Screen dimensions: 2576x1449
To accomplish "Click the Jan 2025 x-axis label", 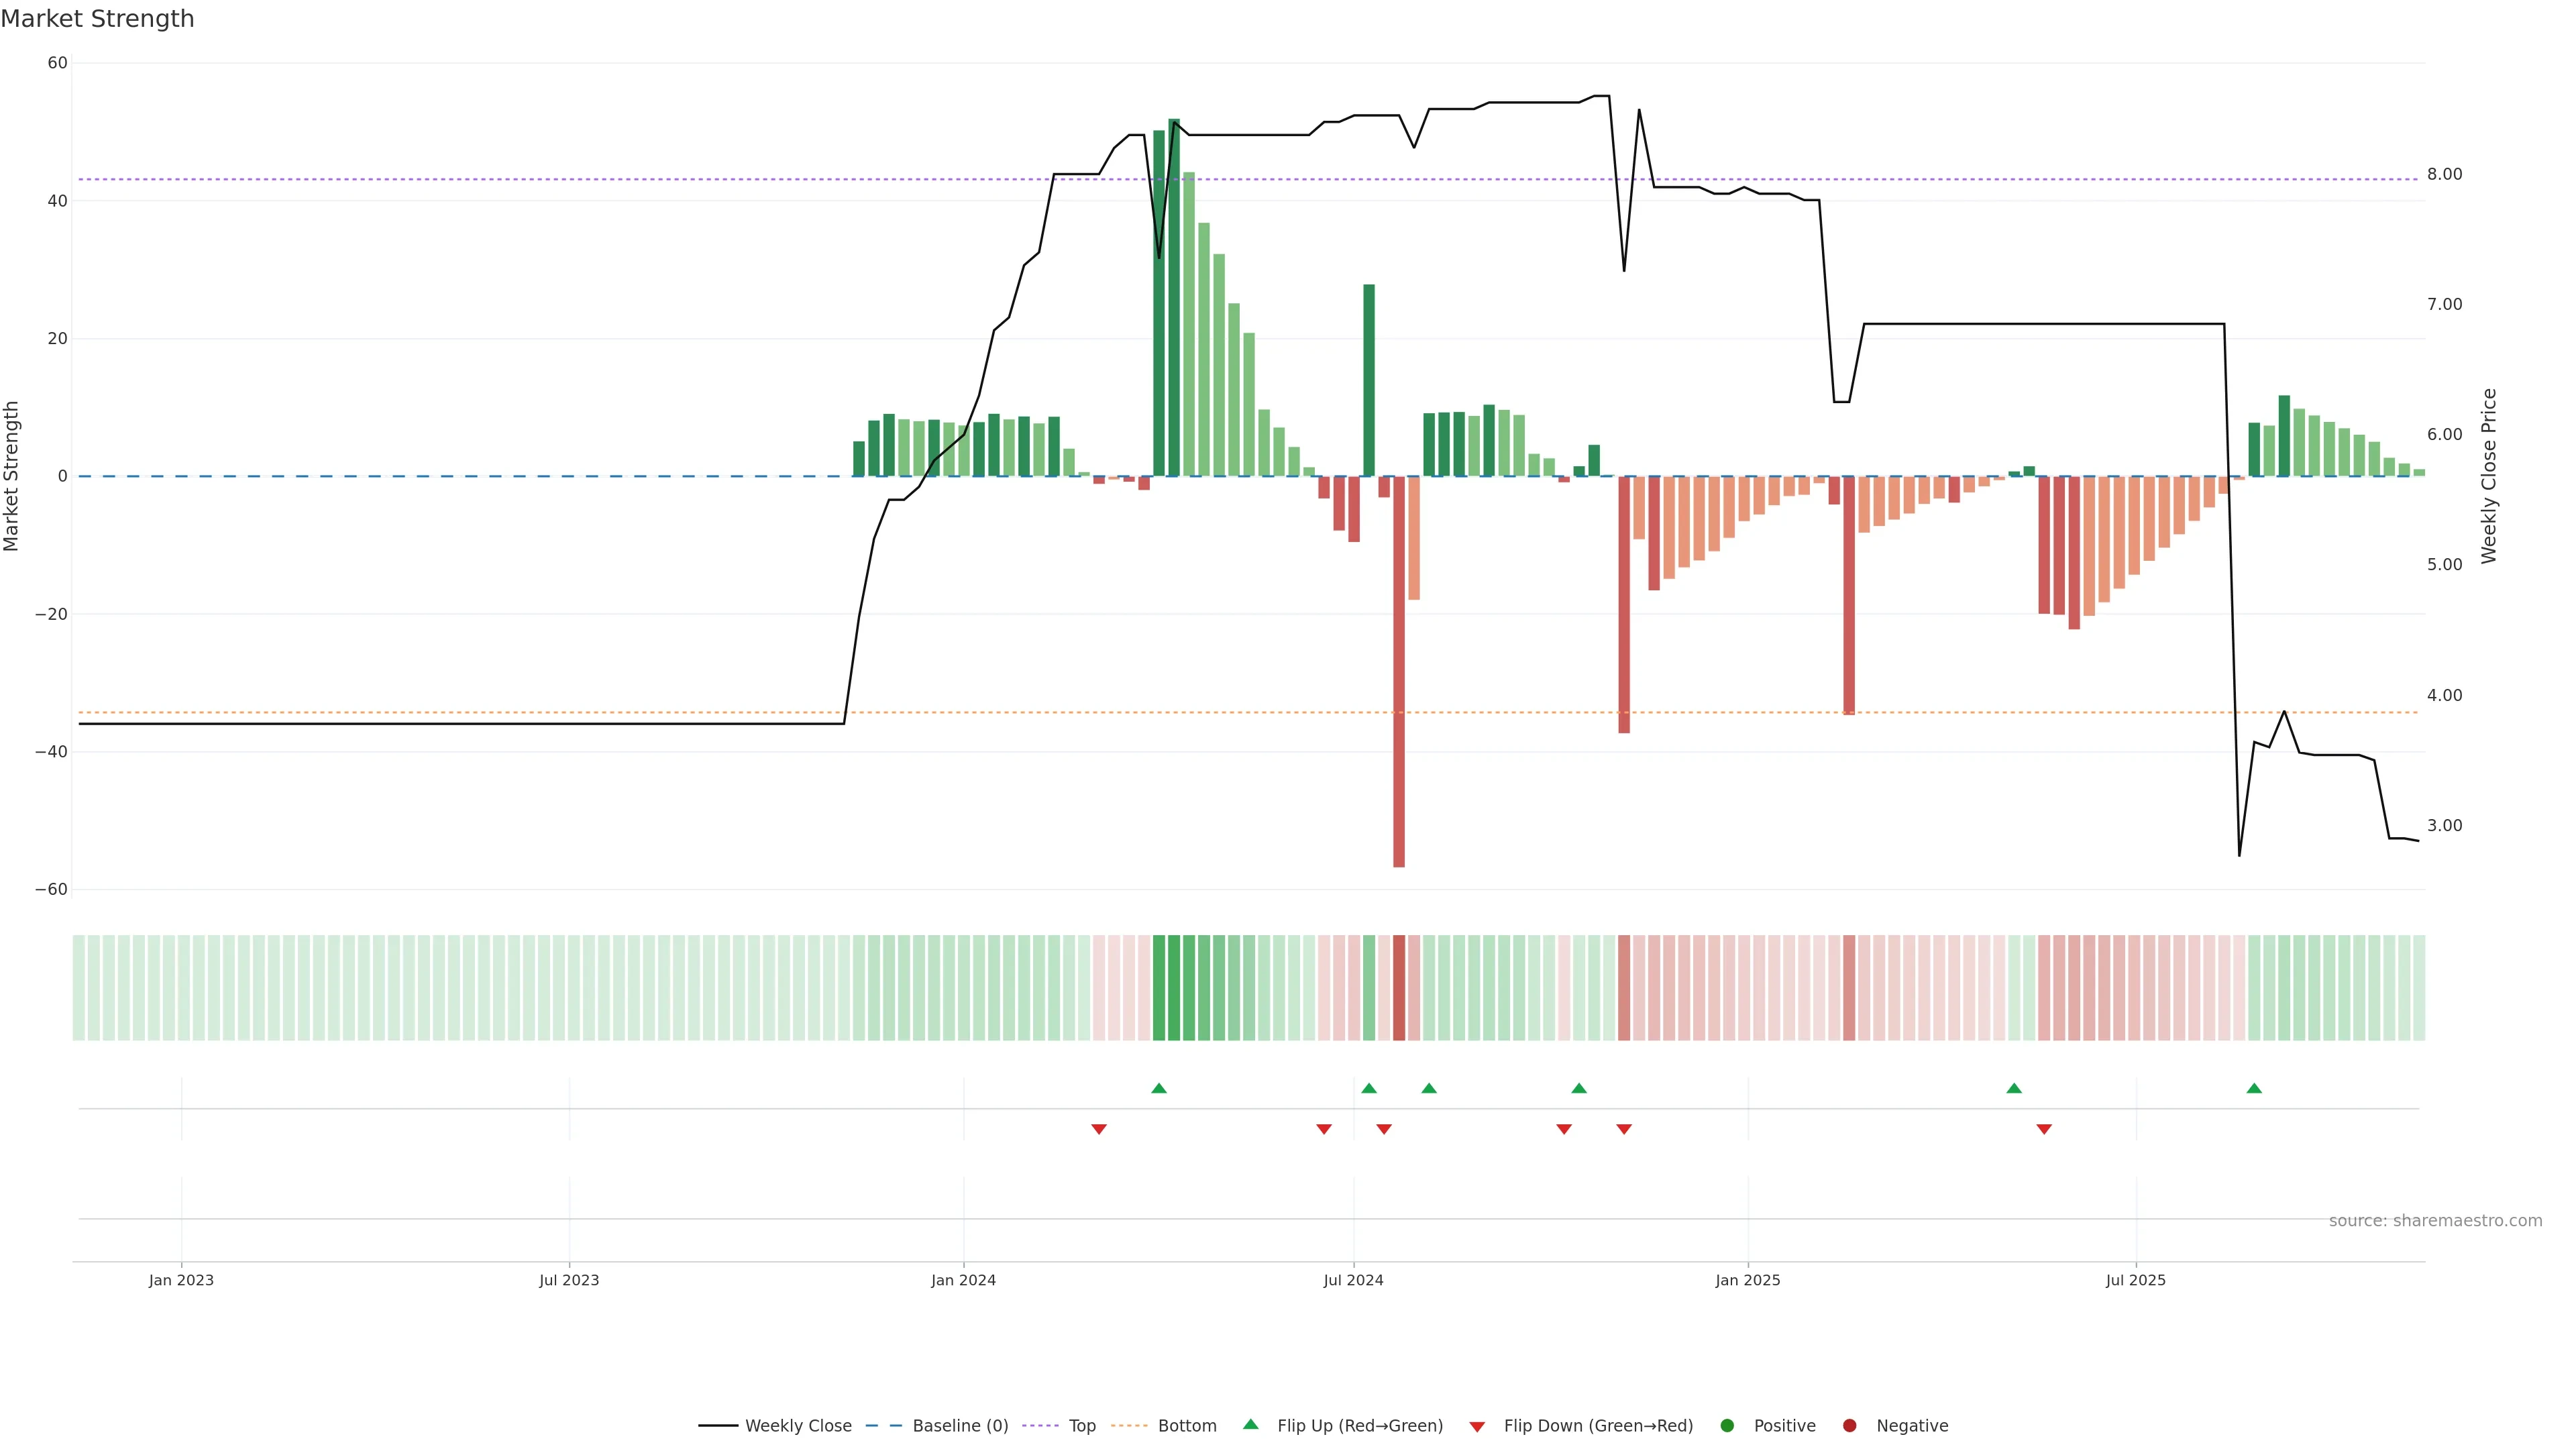I will 1747,1280.
